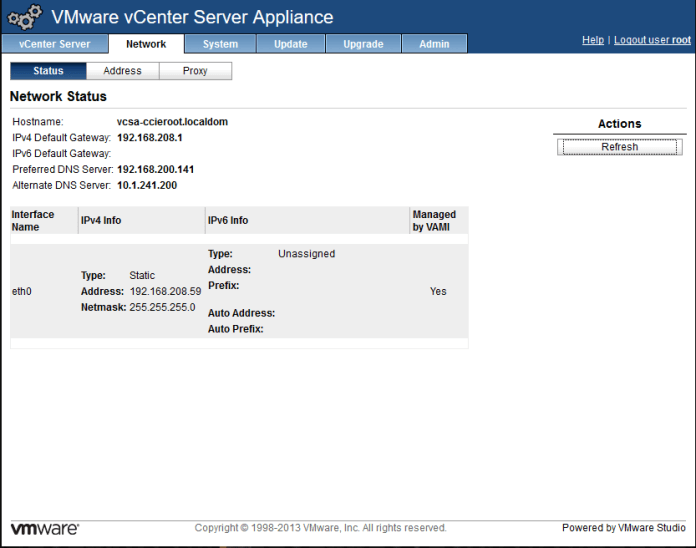Viewport: 696px width, 548px height.
Task: Click the hostname value vcsa-ccieroot.localdom
Action: [x=172, y=122]
